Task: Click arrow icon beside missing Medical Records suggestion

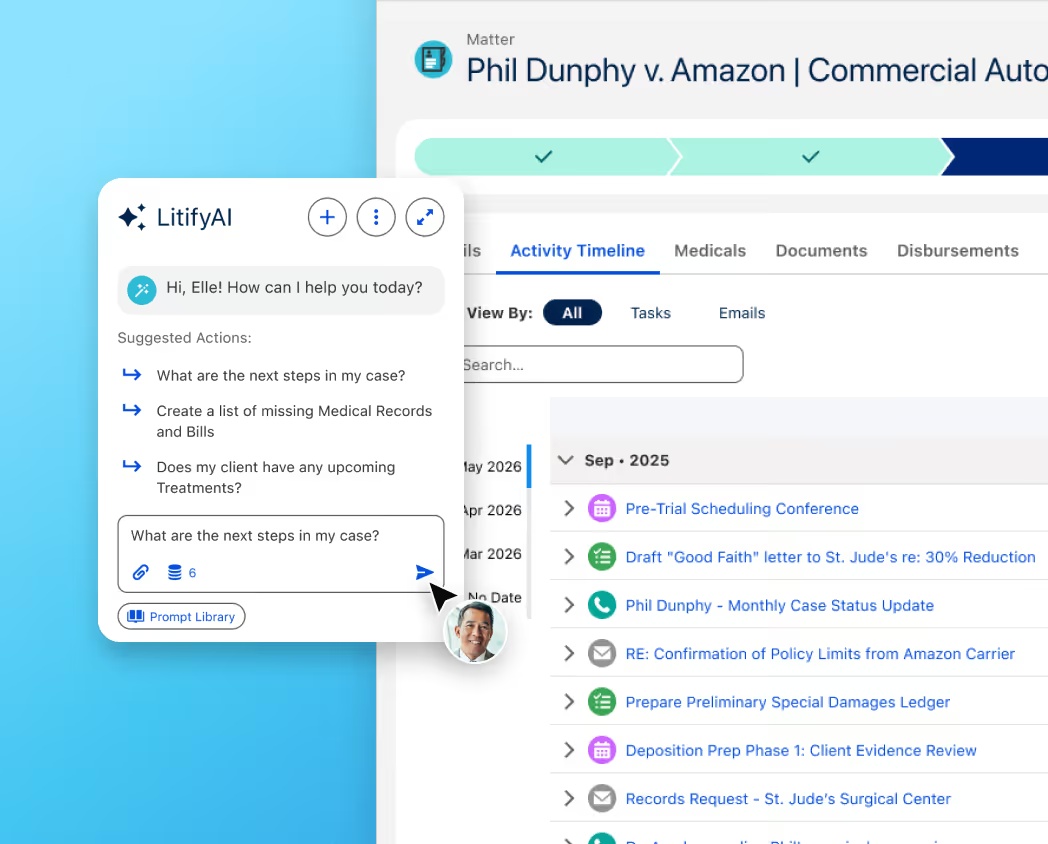Action: [132, 410]
